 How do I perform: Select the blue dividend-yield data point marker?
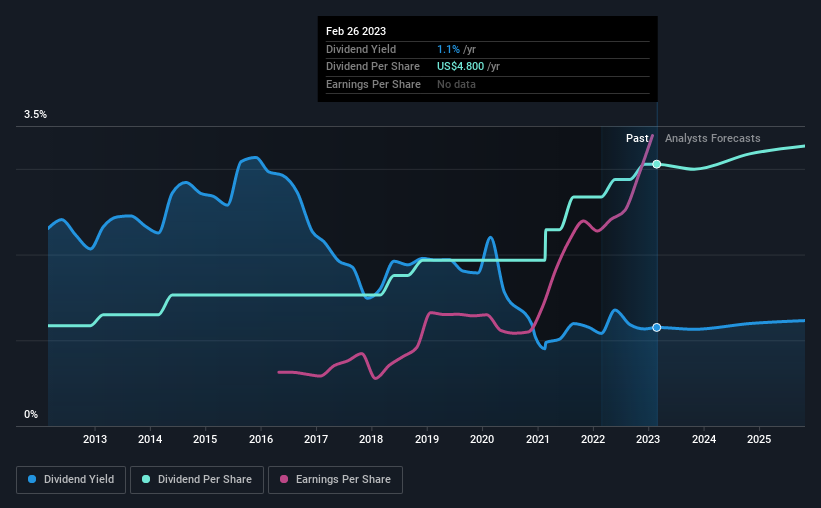point(657,327)
